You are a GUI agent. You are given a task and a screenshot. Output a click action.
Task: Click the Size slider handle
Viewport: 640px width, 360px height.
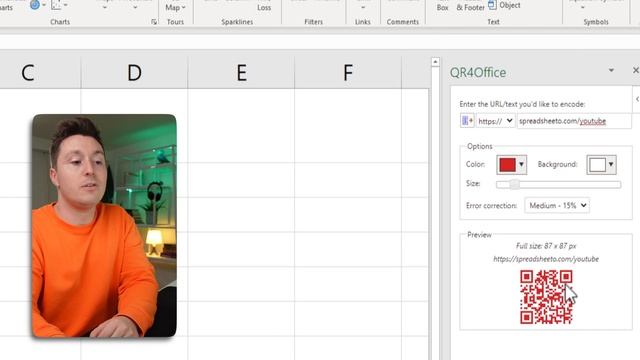coord(515,184)
